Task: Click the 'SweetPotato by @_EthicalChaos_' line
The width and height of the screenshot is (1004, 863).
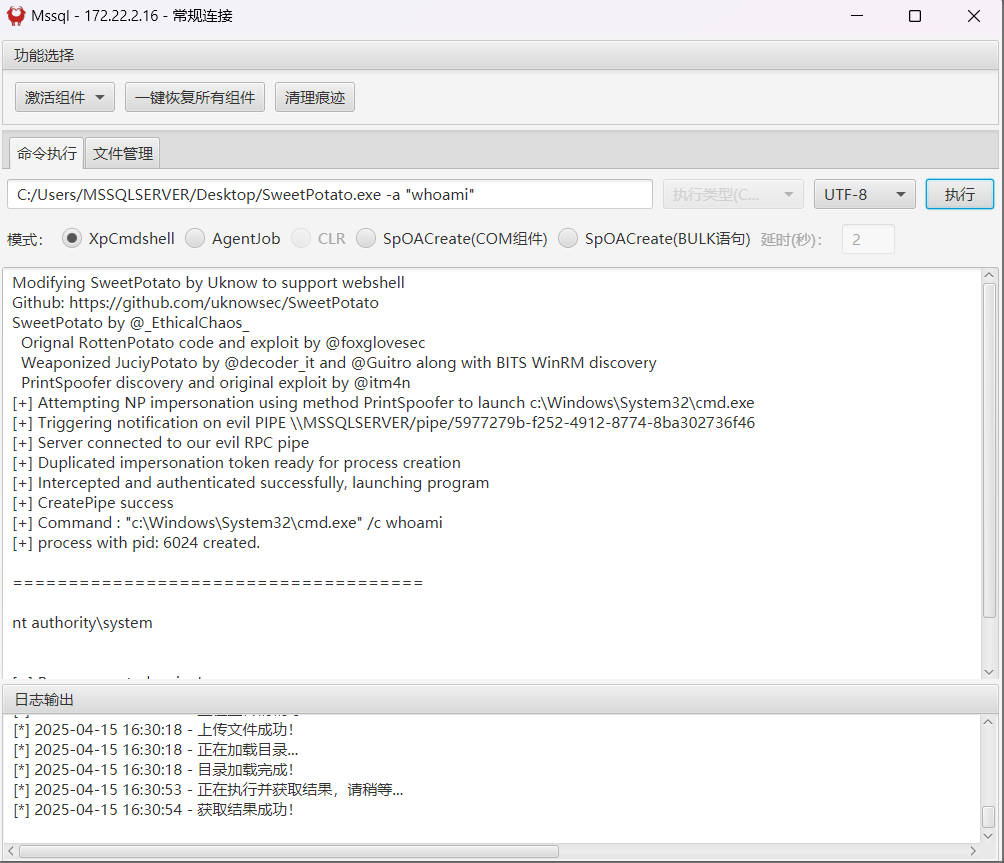Action: click(131, 323)
